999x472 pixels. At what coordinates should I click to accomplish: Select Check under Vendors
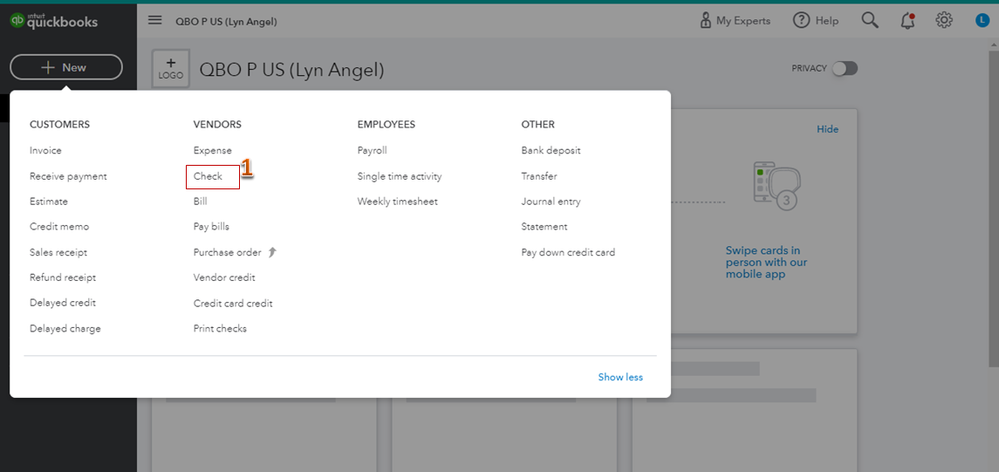click(208, 176)
